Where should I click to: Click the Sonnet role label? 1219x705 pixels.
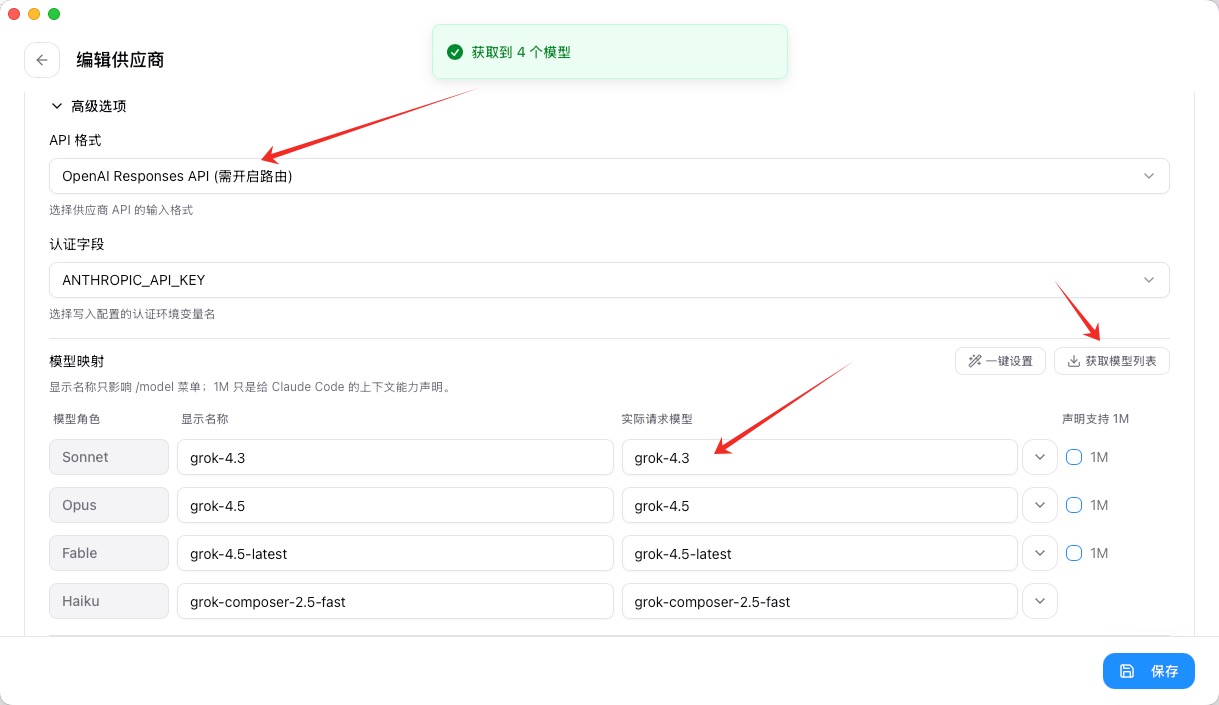pyautogui.click(x=109, y=457)
